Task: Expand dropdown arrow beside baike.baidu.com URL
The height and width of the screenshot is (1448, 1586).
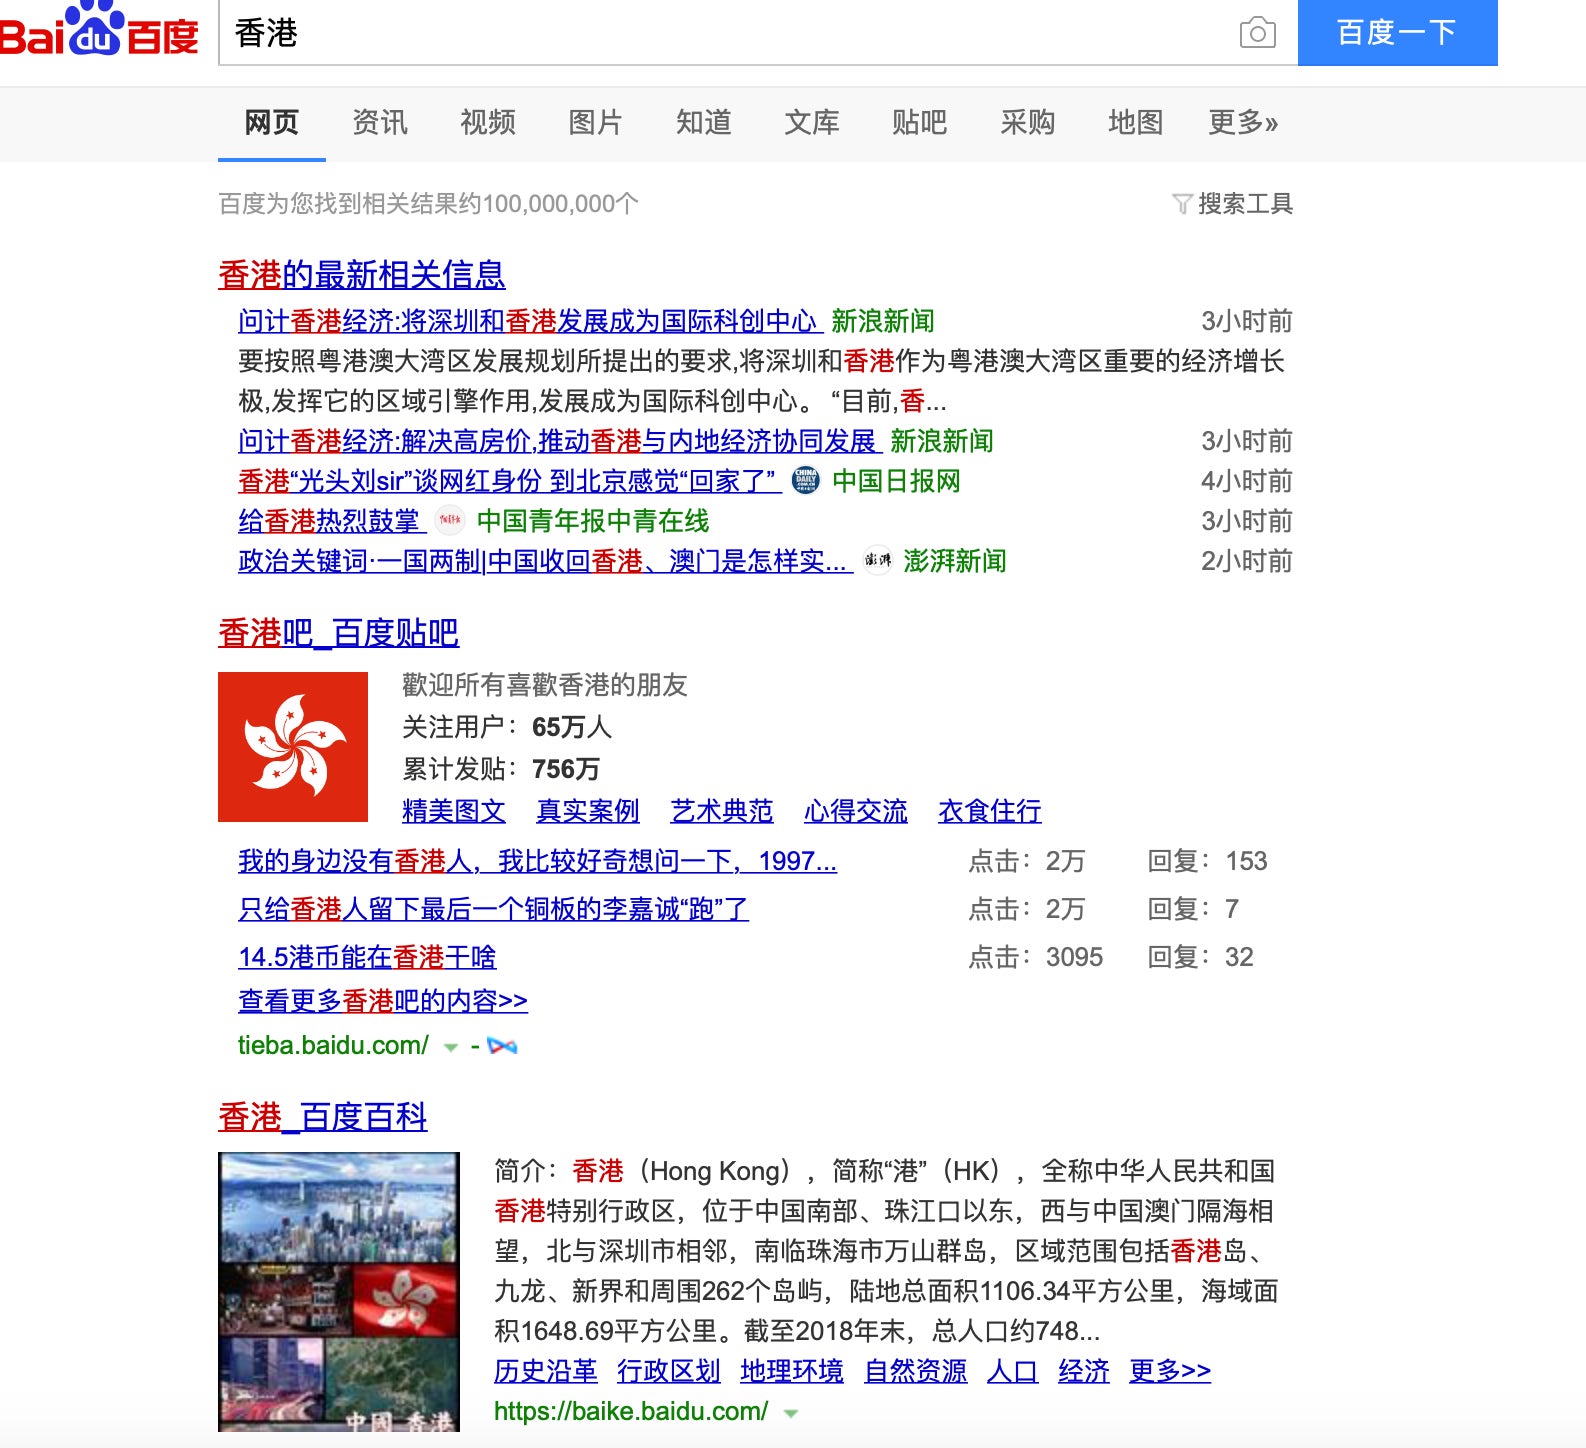Action: pos(791,1413)
